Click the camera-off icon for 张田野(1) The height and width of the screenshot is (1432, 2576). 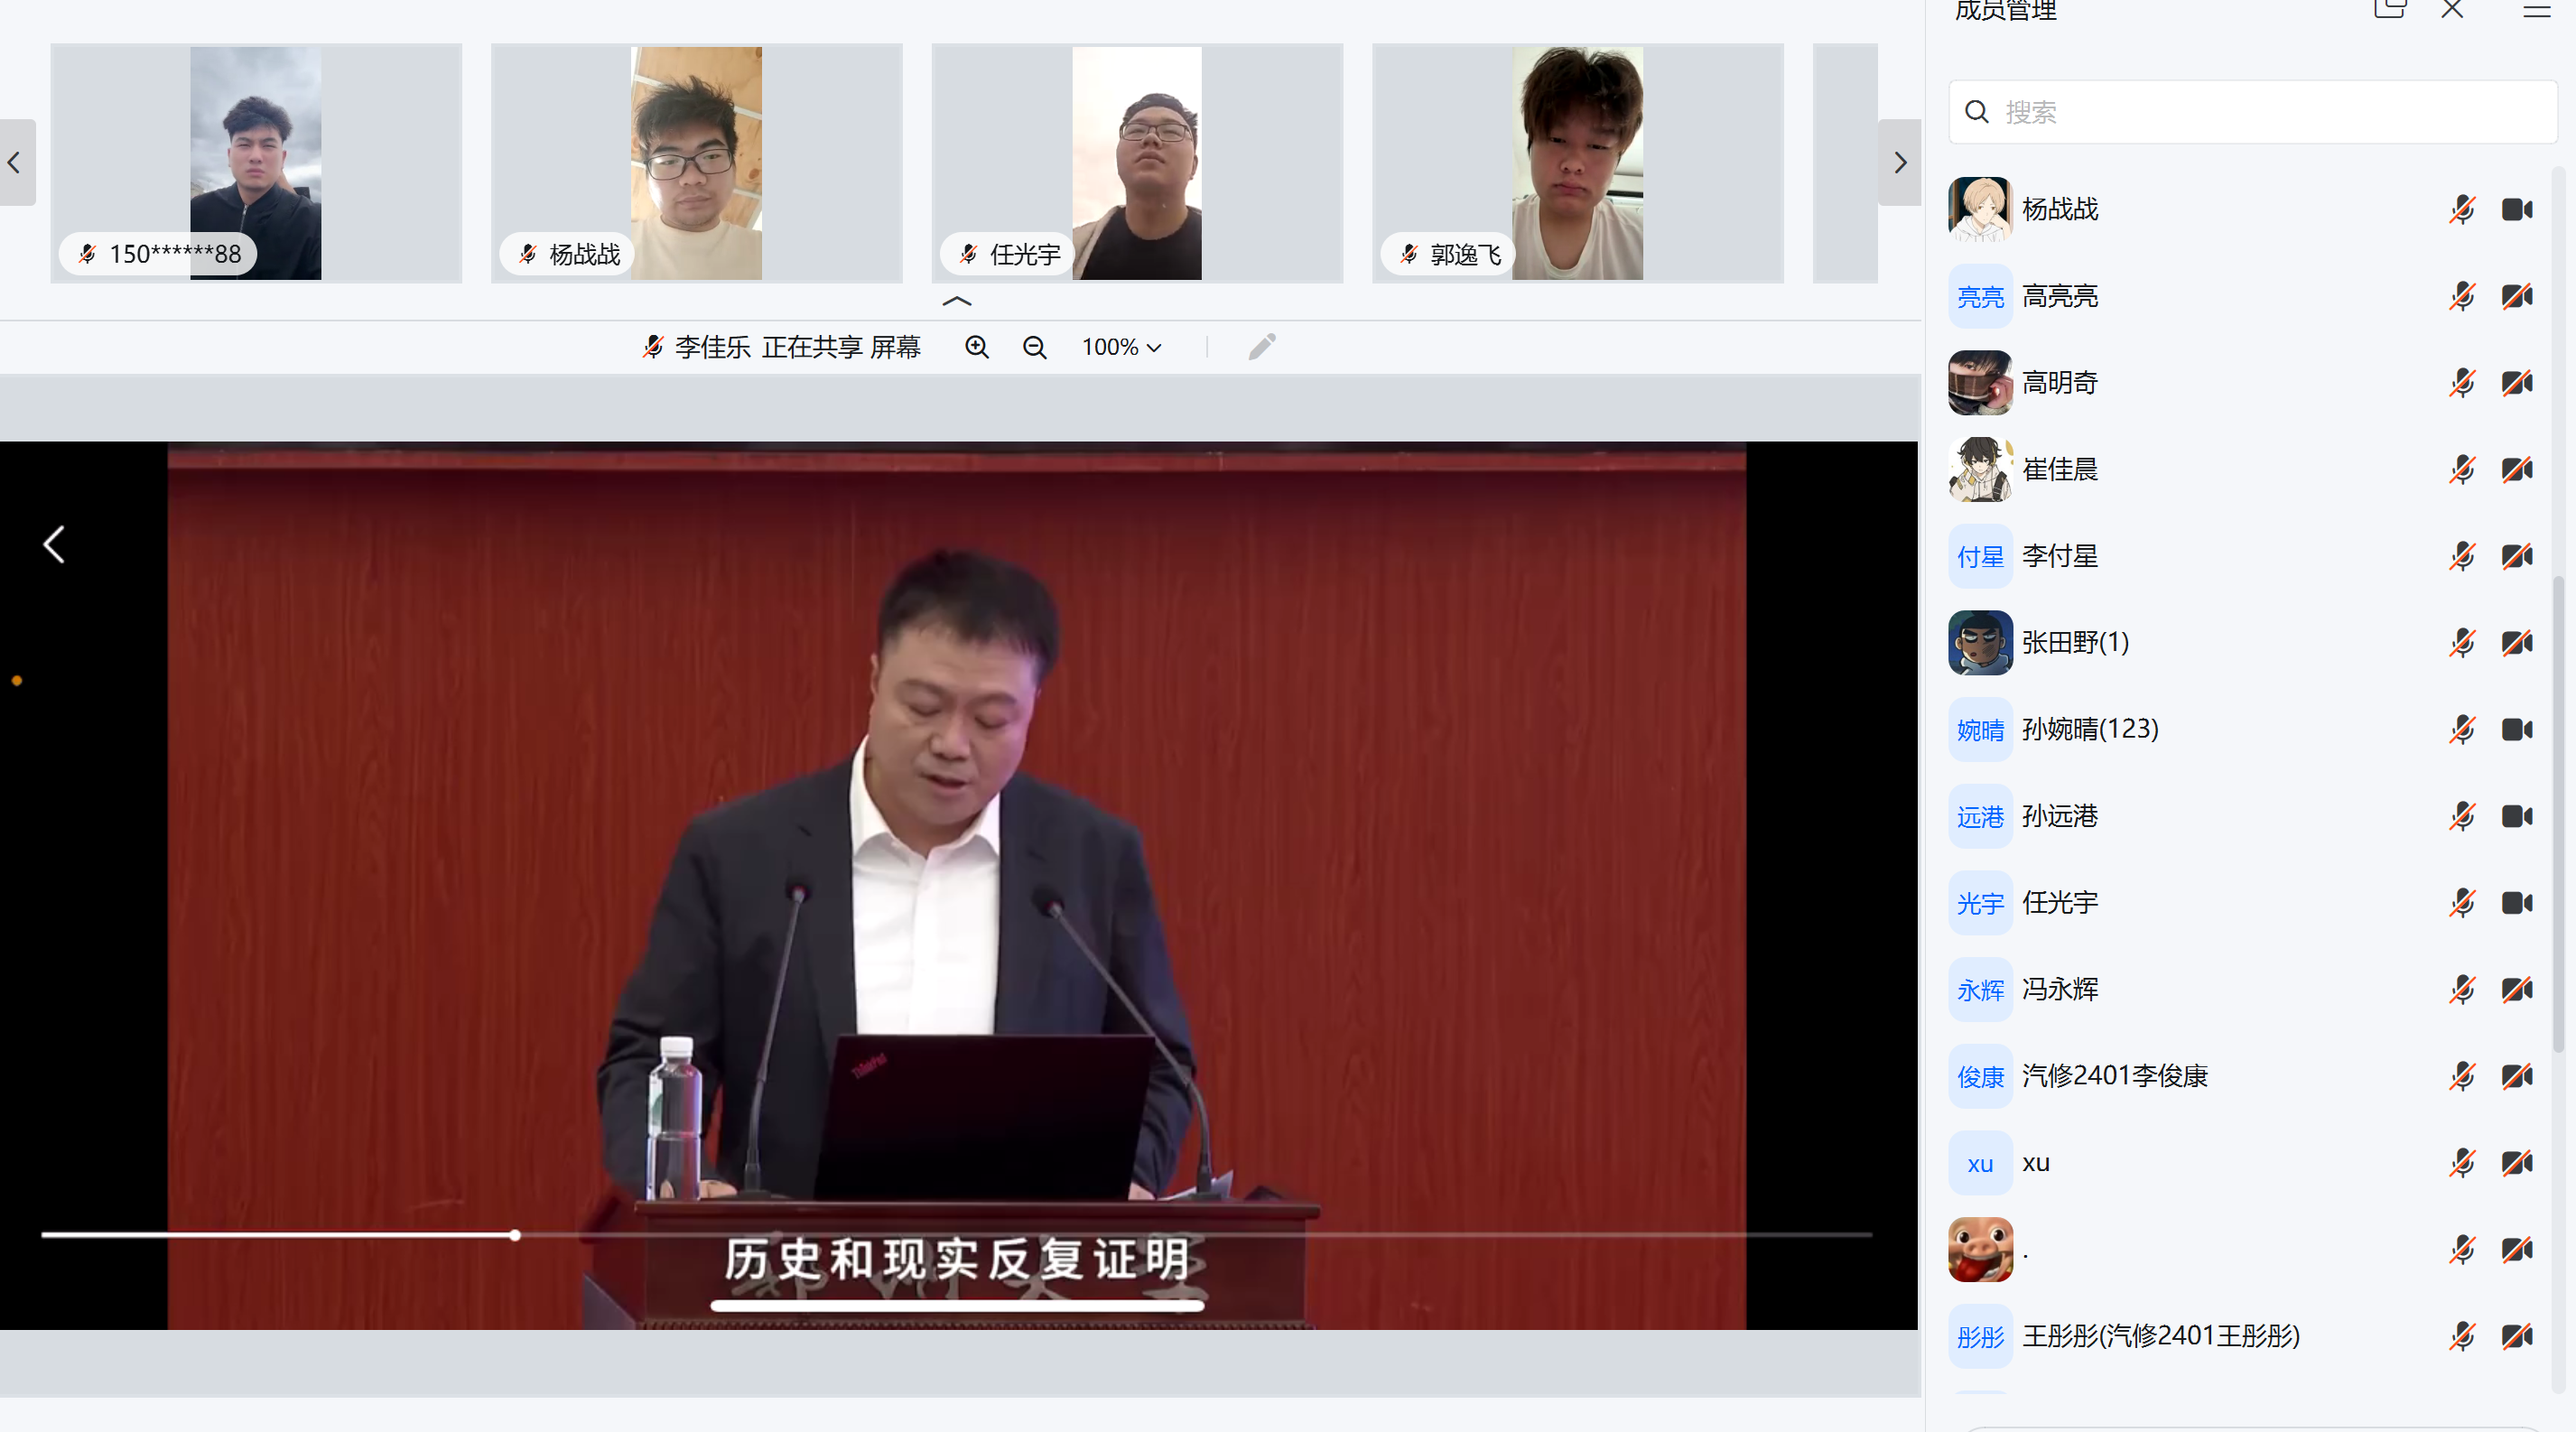point(2517,643)
